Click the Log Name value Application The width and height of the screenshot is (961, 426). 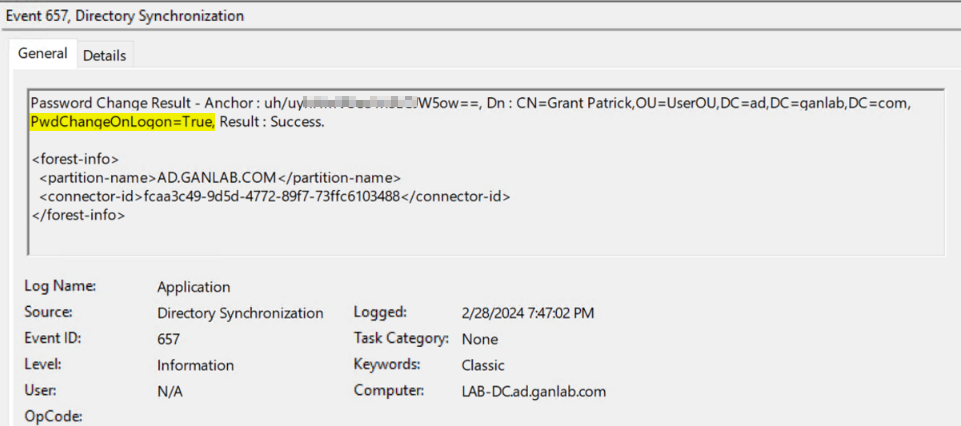click(193, 287)
